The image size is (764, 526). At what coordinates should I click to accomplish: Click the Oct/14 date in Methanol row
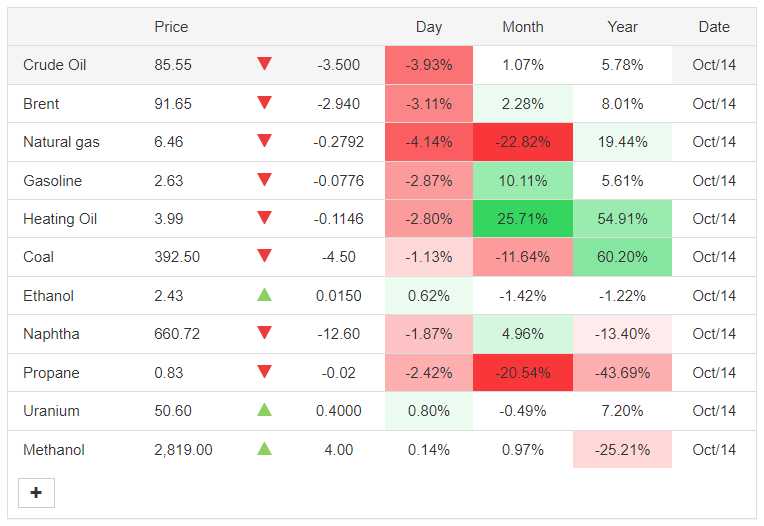(x=714, y=450)
